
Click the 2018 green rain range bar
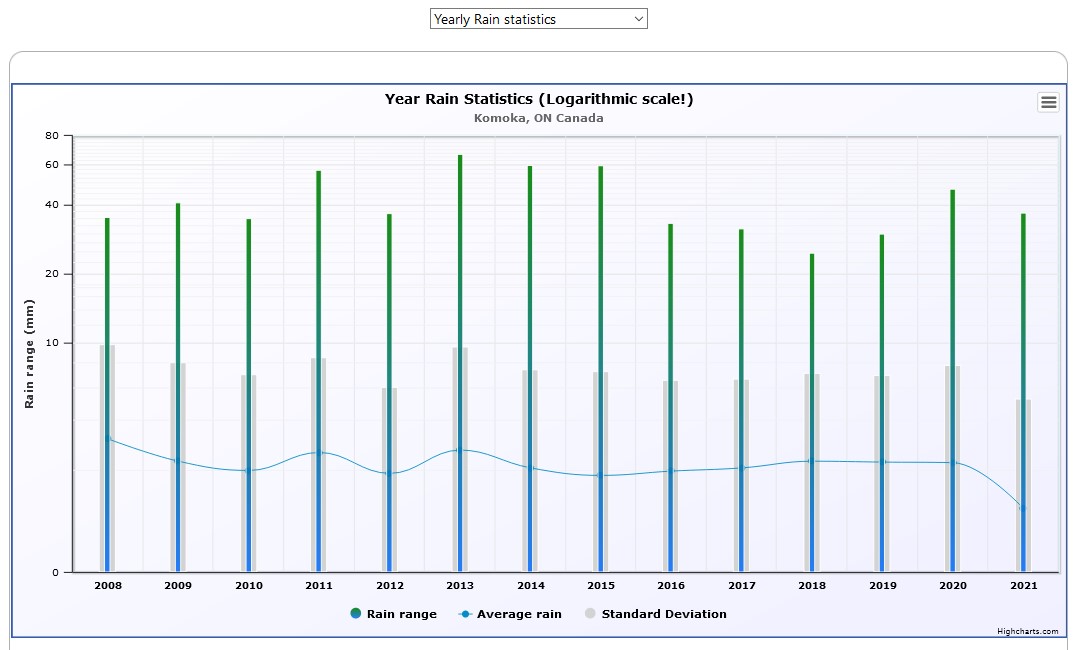tap(812, 300)
